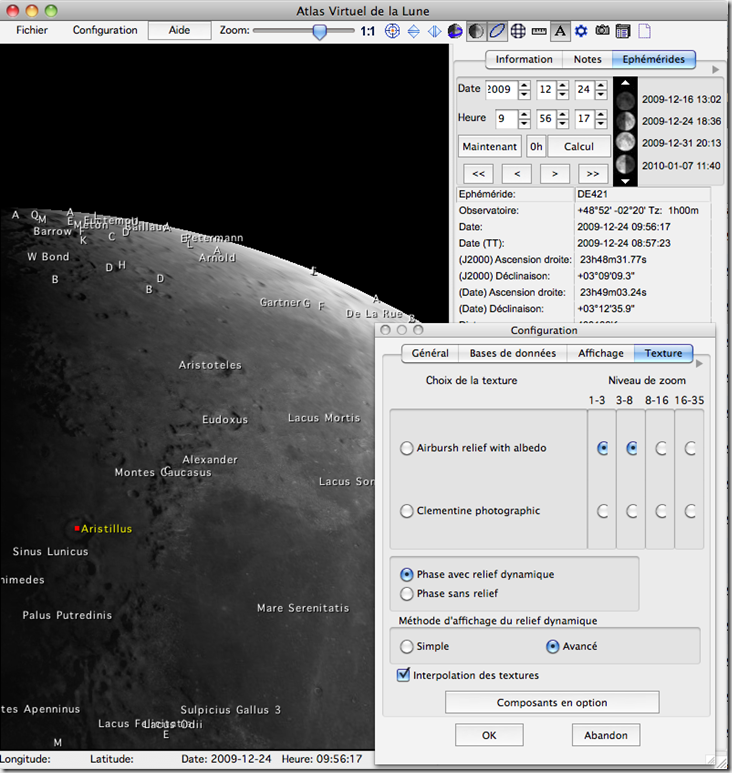Image resolution: width=732 pixels, height=773 pixels.
Task: Select Clementine texture for zoom level 1-3
Action: (602, 511)
